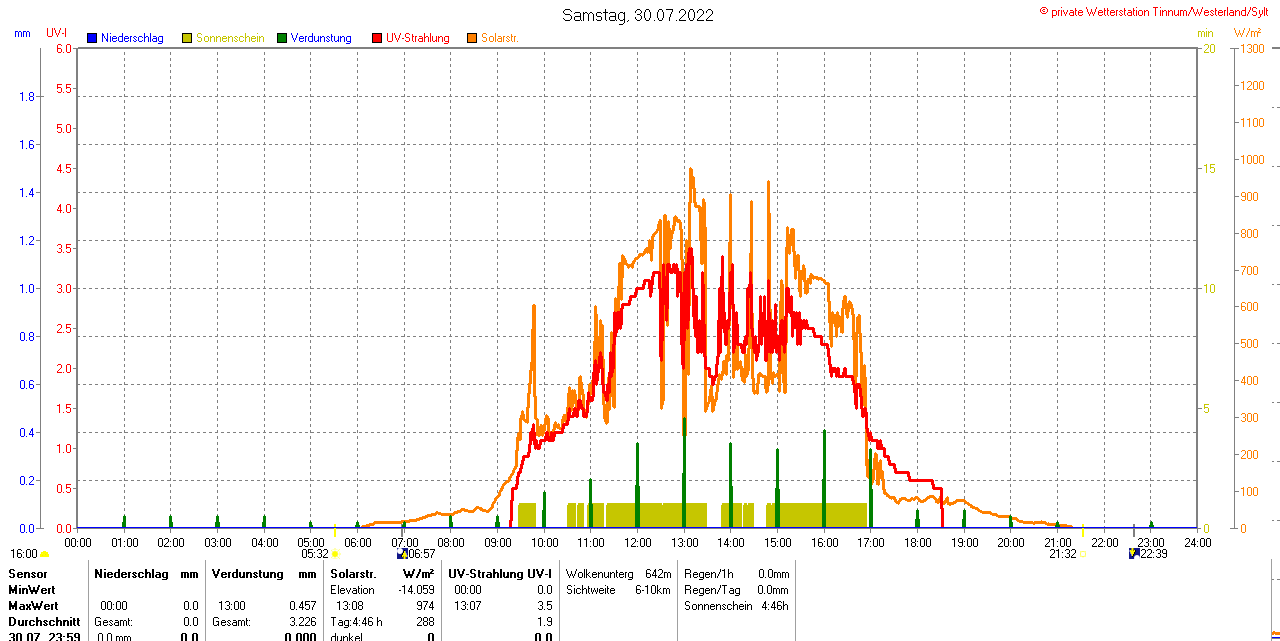Select the Niederschlag legend label
1280x641 pixels.
point(133,38)
